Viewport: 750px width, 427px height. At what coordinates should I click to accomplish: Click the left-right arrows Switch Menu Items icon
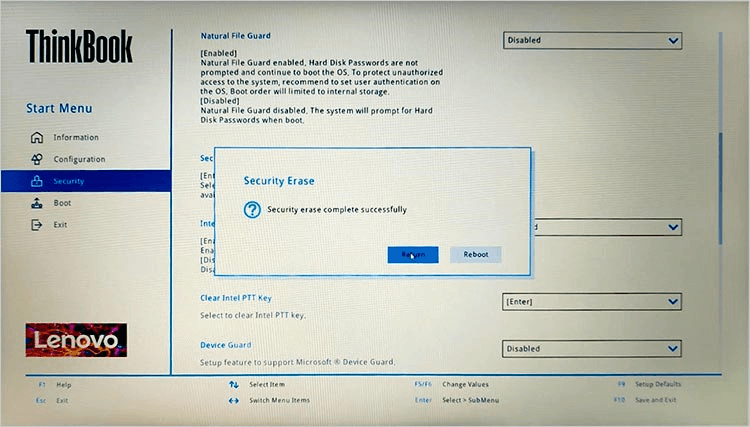coord(233,400)
